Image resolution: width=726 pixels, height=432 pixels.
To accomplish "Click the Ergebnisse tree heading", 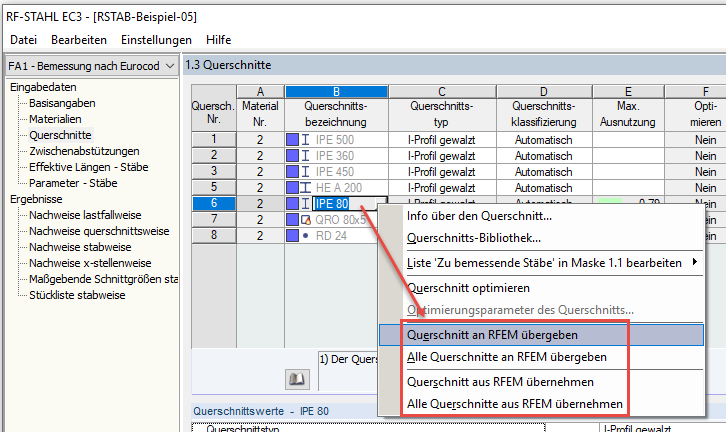I will point(36,199).
